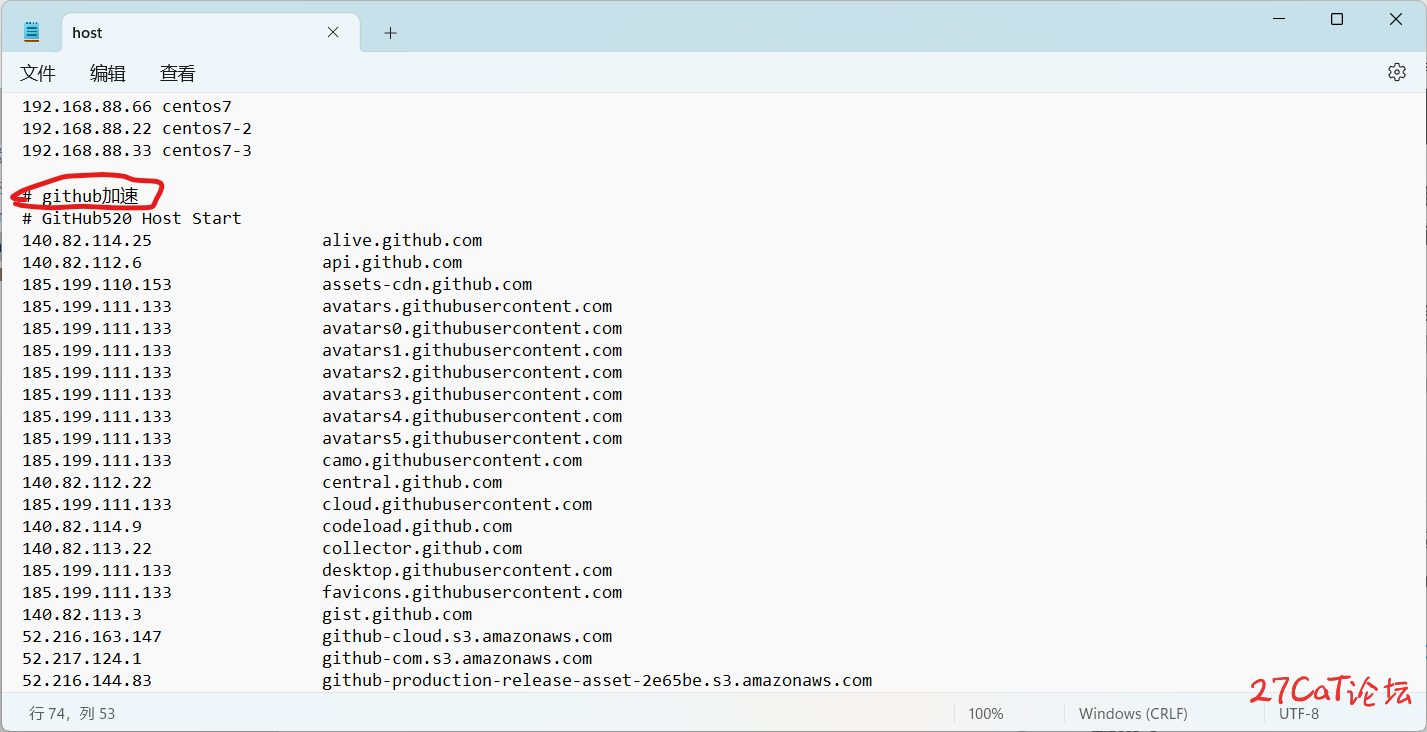
Task: Open the 文件 menu
Action: pyautogui.click(x=38, y=73)
